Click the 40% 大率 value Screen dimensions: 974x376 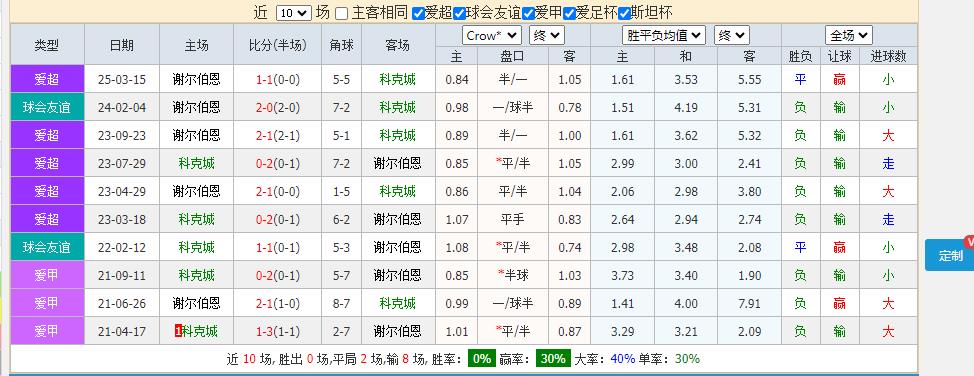click(622, 359)
